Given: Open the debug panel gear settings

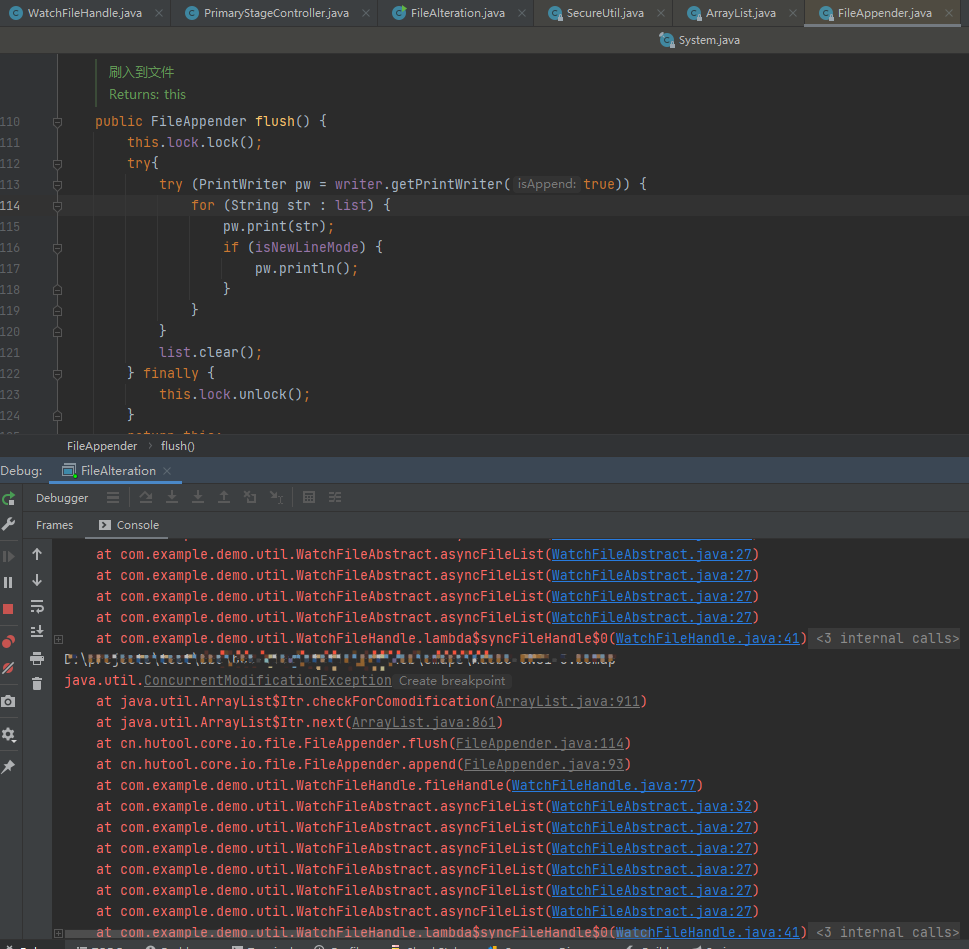Looking at the screenshot, I should click(9, 735).
